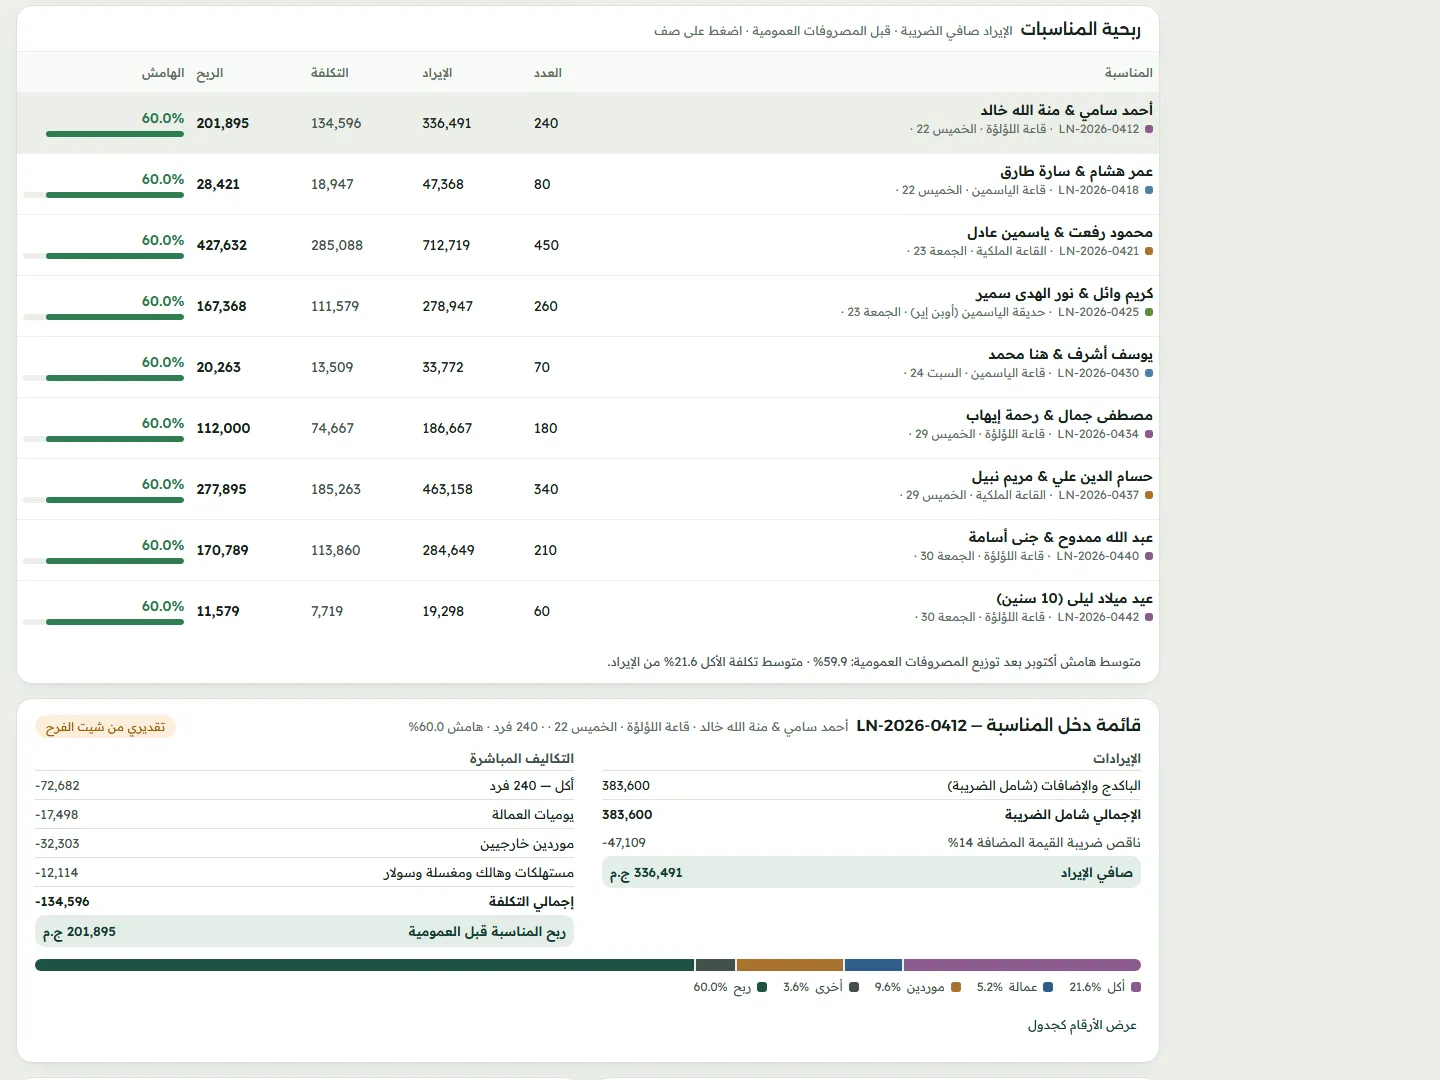Click the العدد column header
The image size is (1440, 1080).
pos(548,73)
